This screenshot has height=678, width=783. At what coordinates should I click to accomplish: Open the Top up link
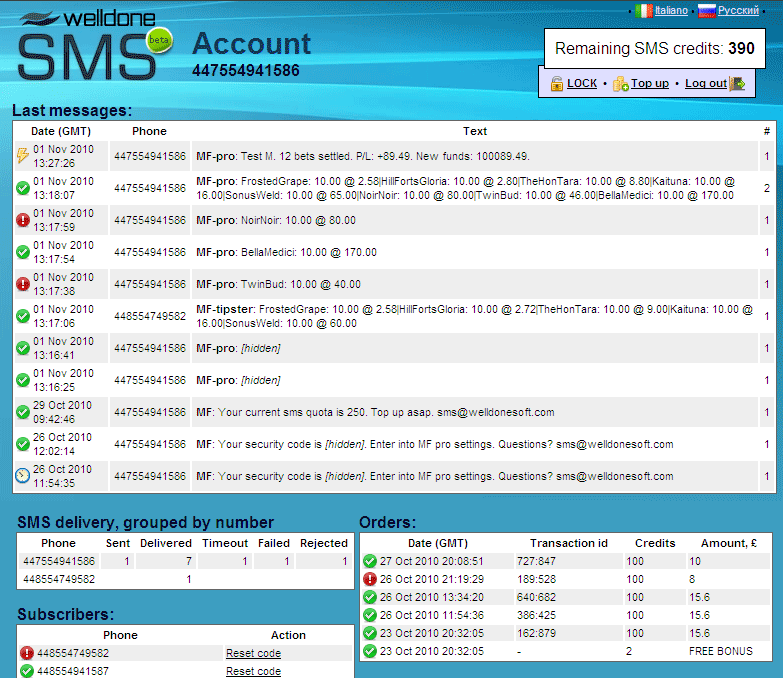tap(650, 84)
